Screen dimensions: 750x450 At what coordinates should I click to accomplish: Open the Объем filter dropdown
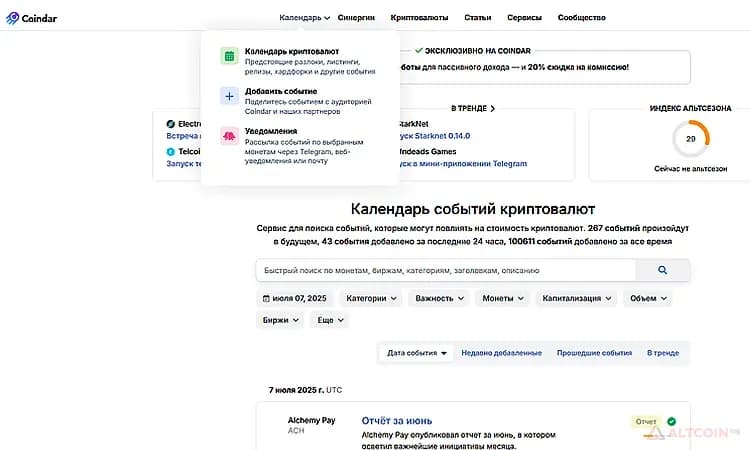point(648,298)
